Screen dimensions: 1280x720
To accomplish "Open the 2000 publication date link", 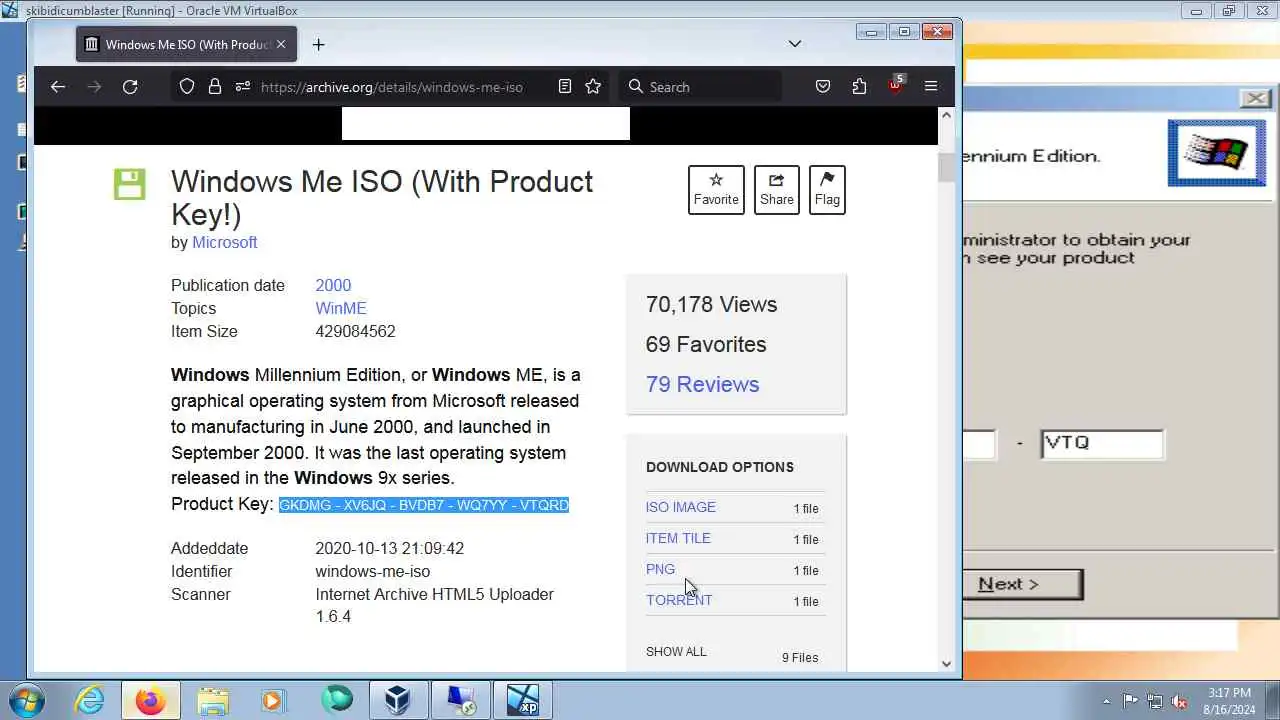I will pyautogui.click(x=333, y=285).
